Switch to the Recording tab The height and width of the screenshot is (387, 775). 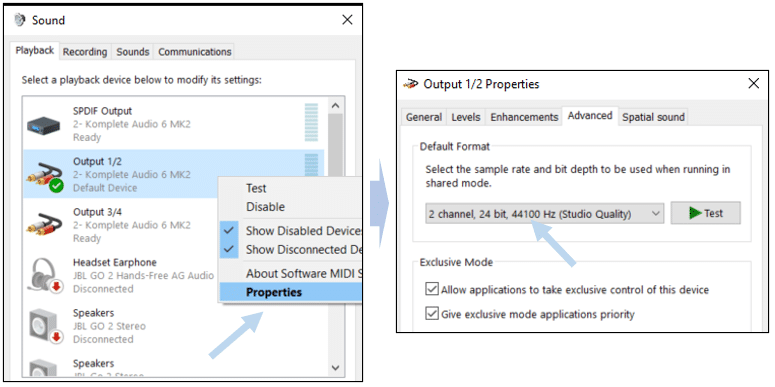pos(85,51)
